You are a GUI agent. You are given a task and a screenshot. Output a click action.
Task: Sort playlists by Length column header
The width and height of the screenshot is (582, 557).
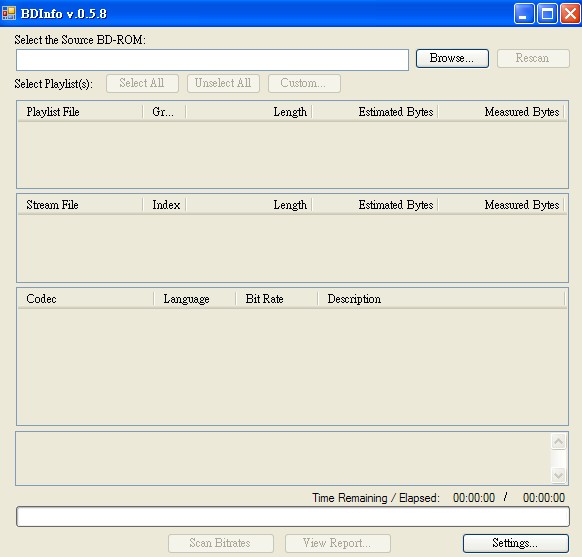[249, 112]
